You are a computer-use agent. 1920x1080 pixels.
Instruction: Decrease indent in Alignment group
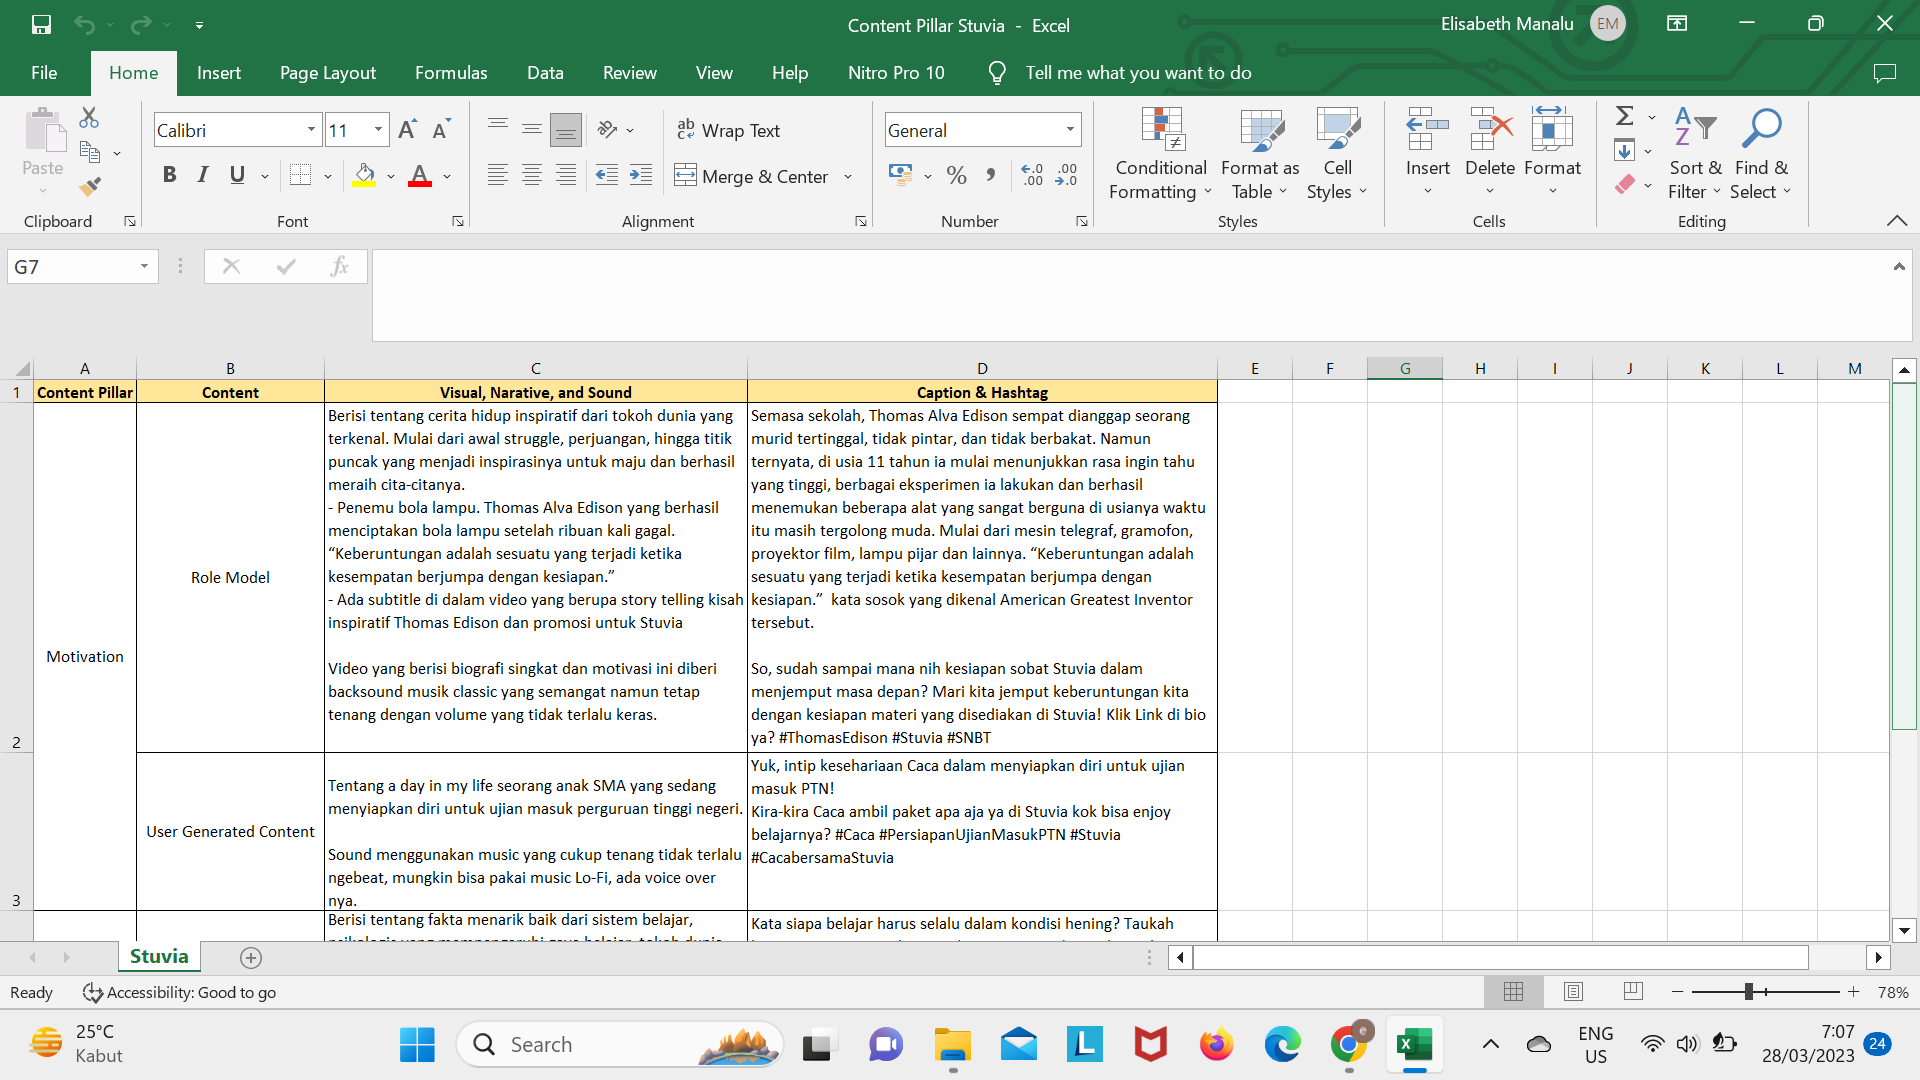click(x=606, y=176)
